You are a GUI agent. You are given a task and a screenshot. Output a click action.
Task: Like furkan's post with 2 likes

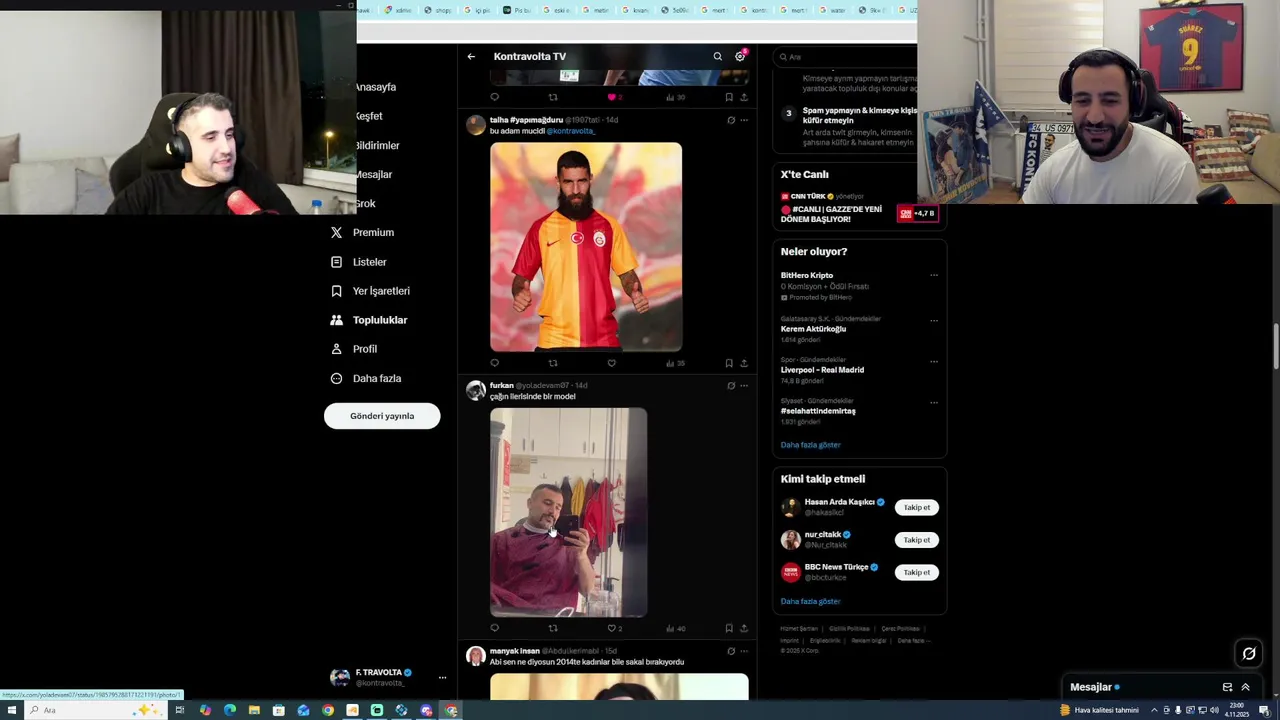click(614, 628)
